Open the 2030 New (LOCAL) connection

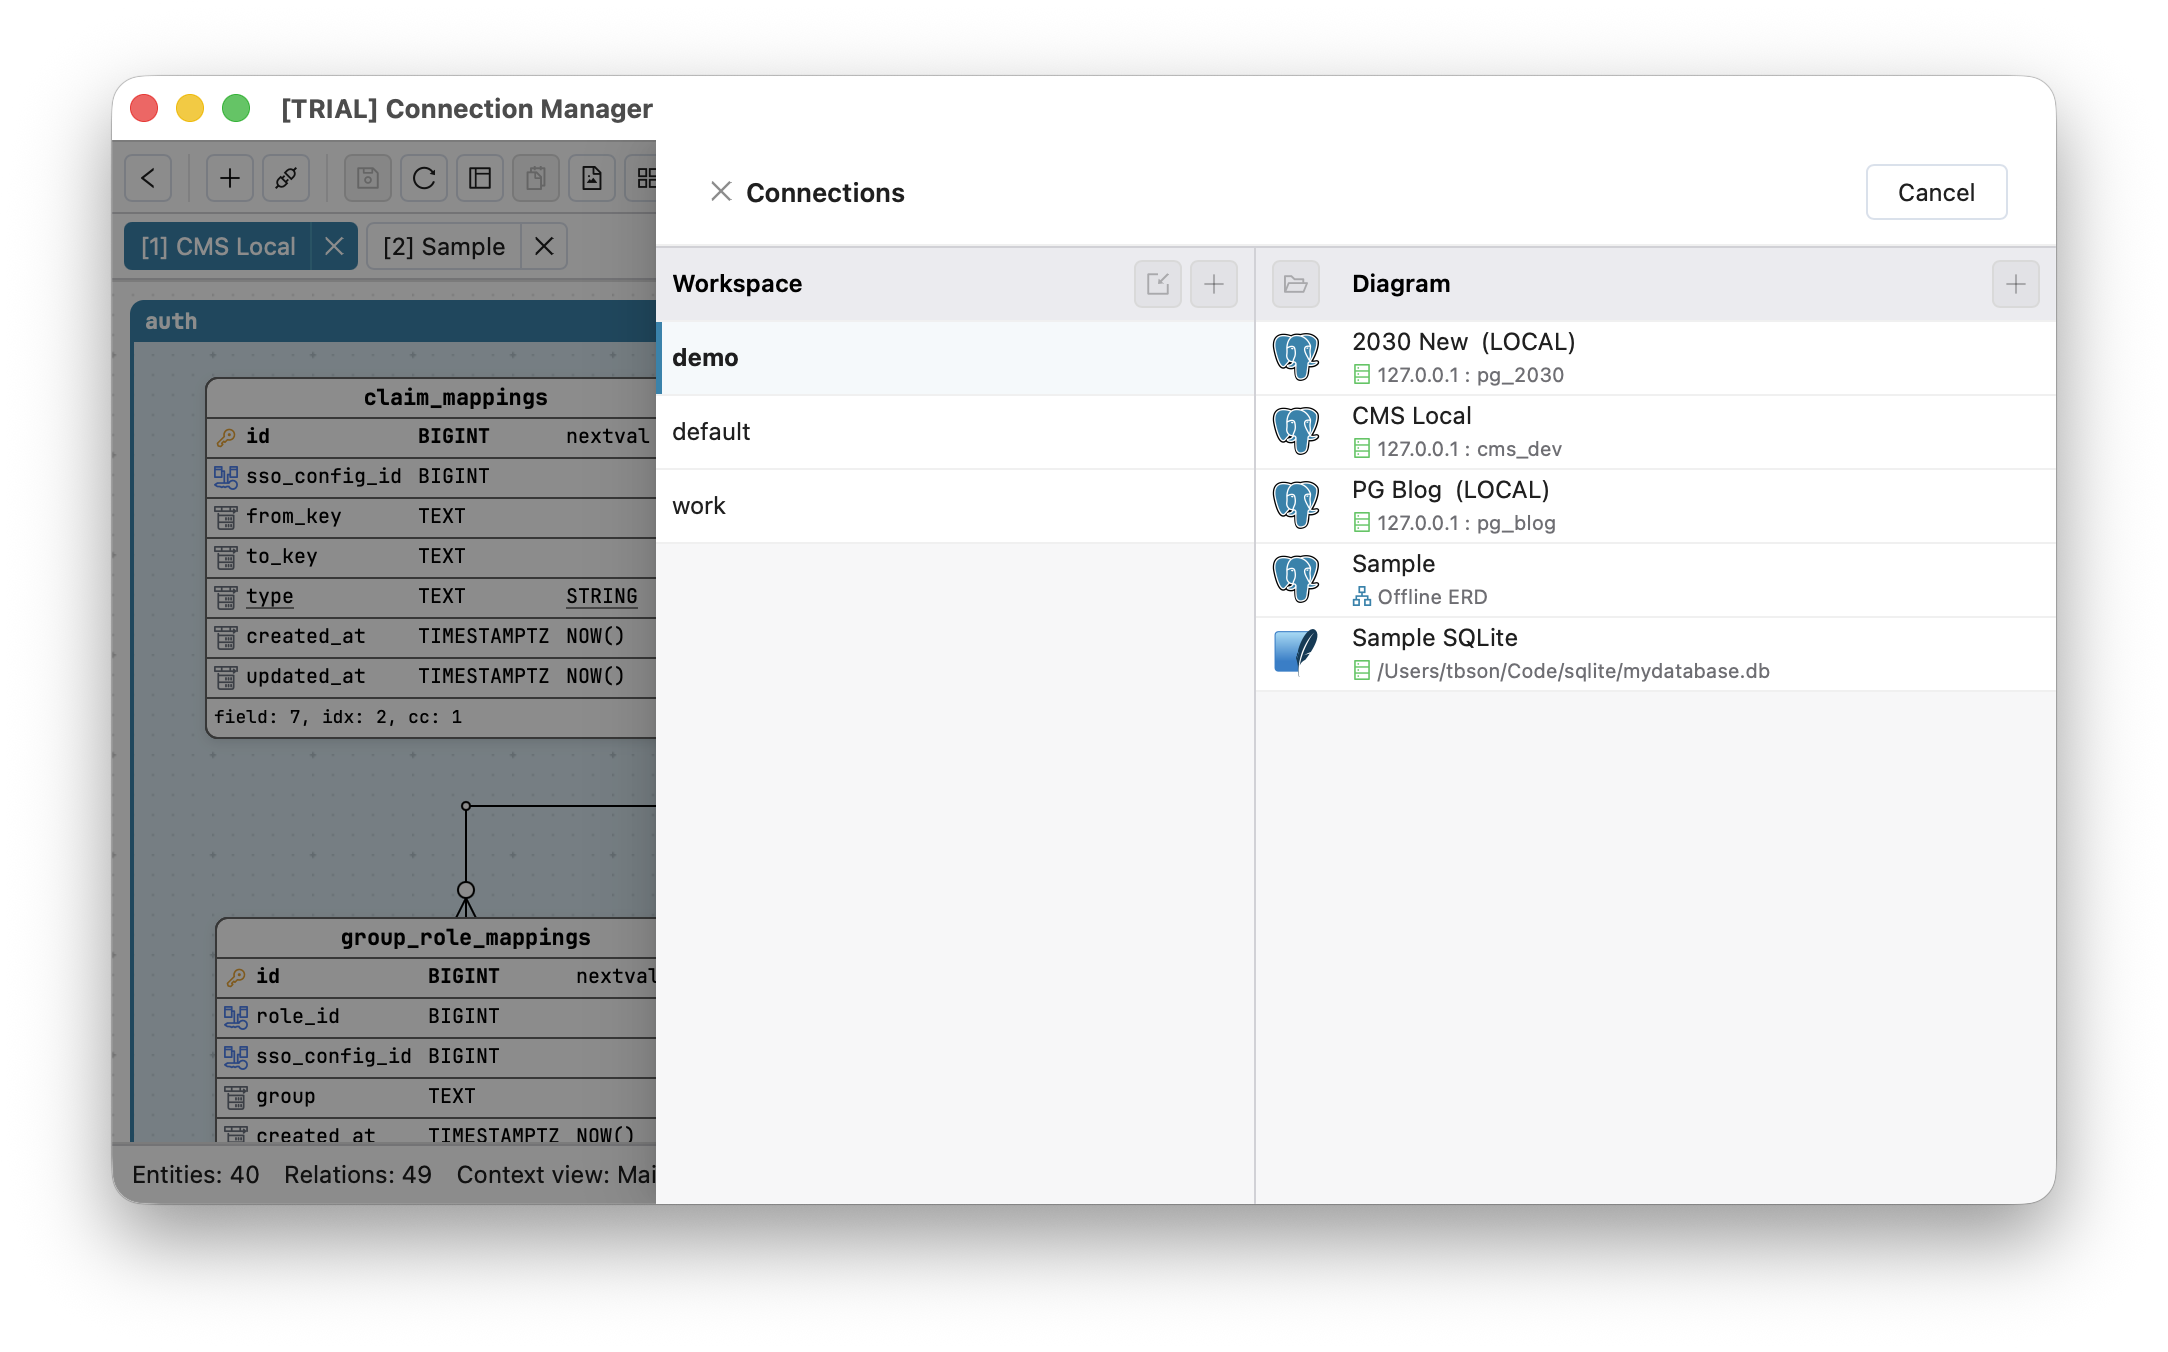(x=1656, y=358)
